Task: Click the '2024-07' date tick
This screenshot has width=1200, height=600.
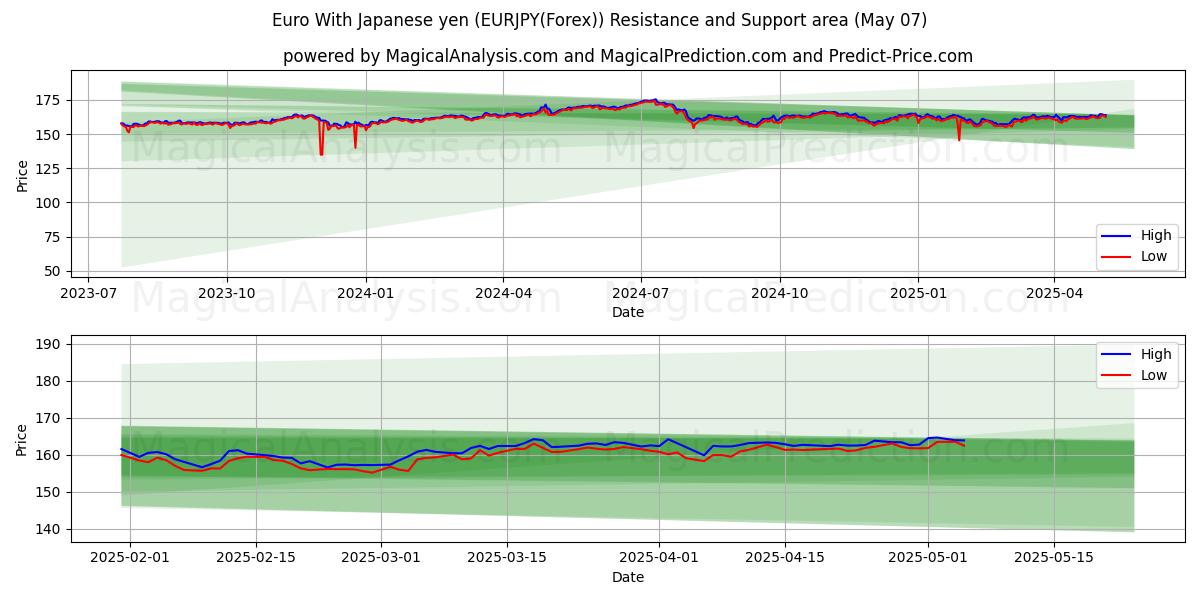Action: coord(641,293)
